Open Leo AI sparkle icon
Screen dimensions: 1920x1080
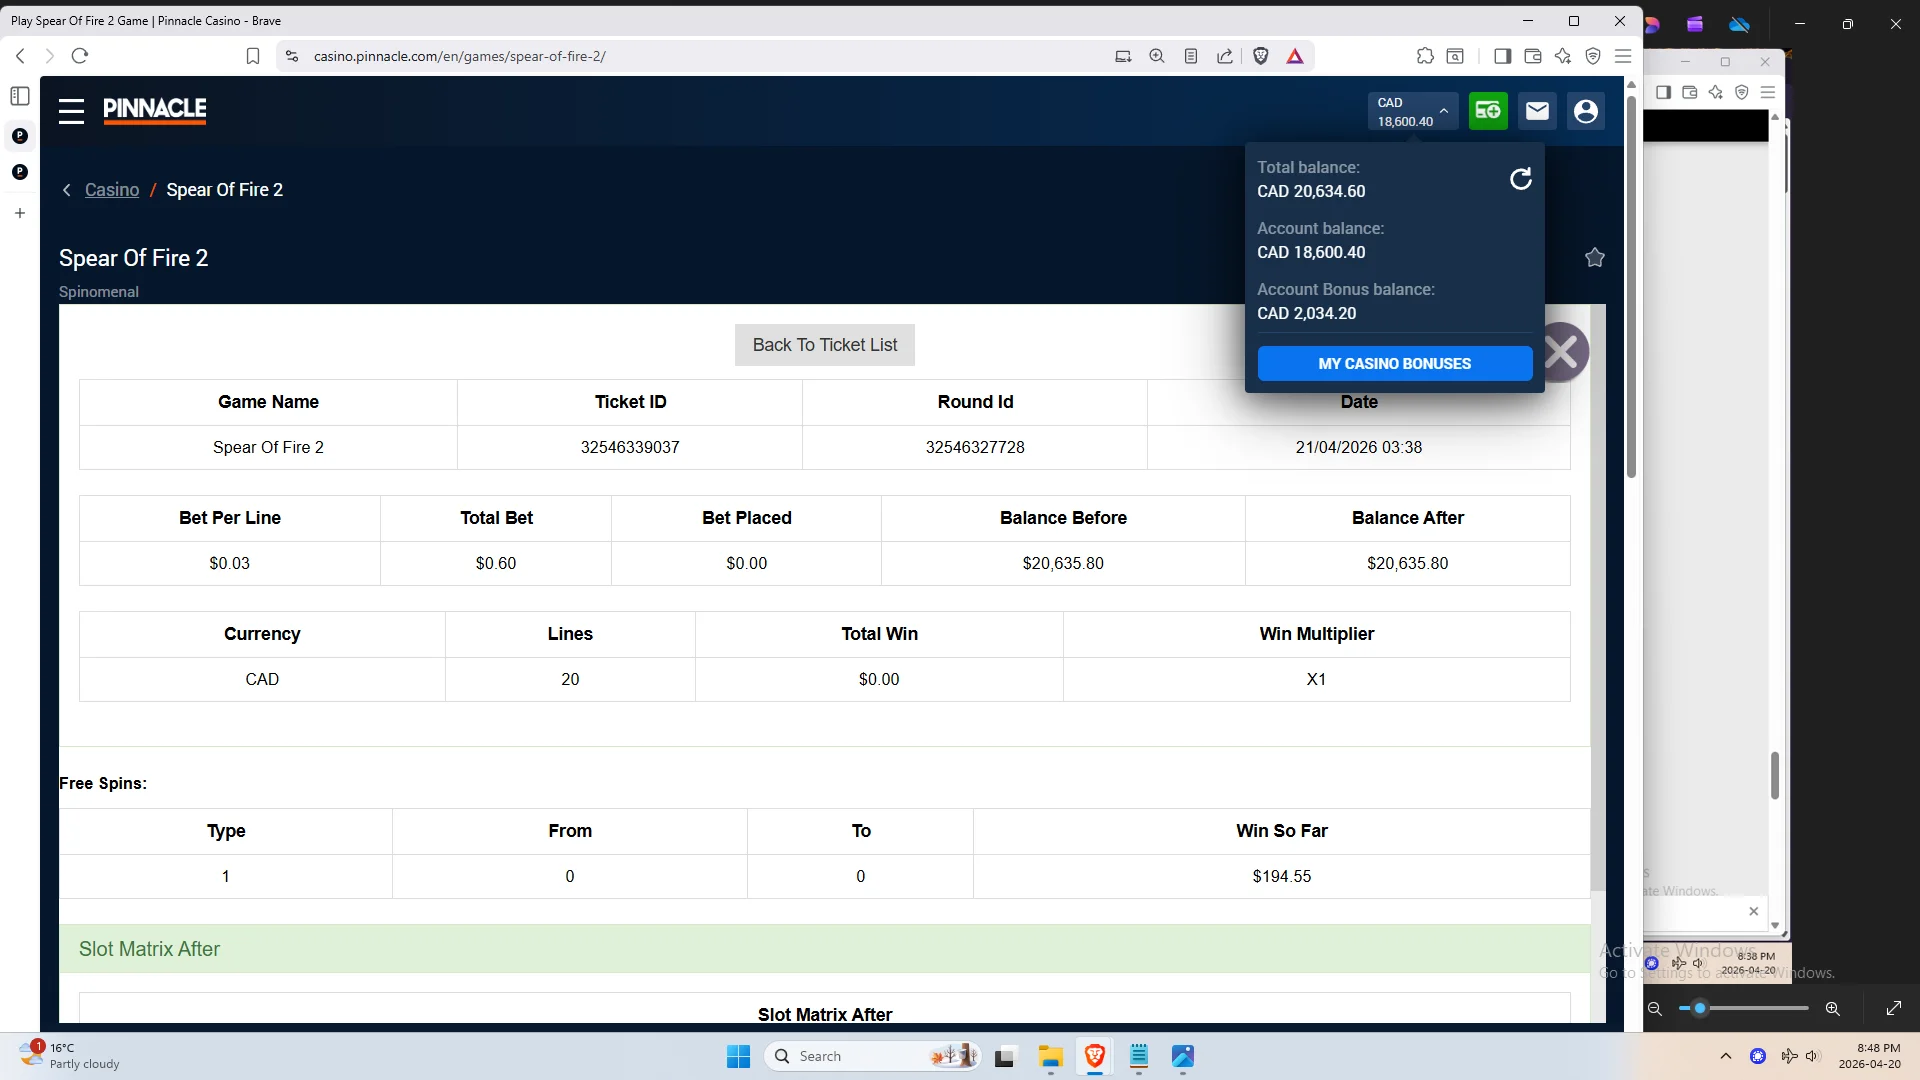1563,56
